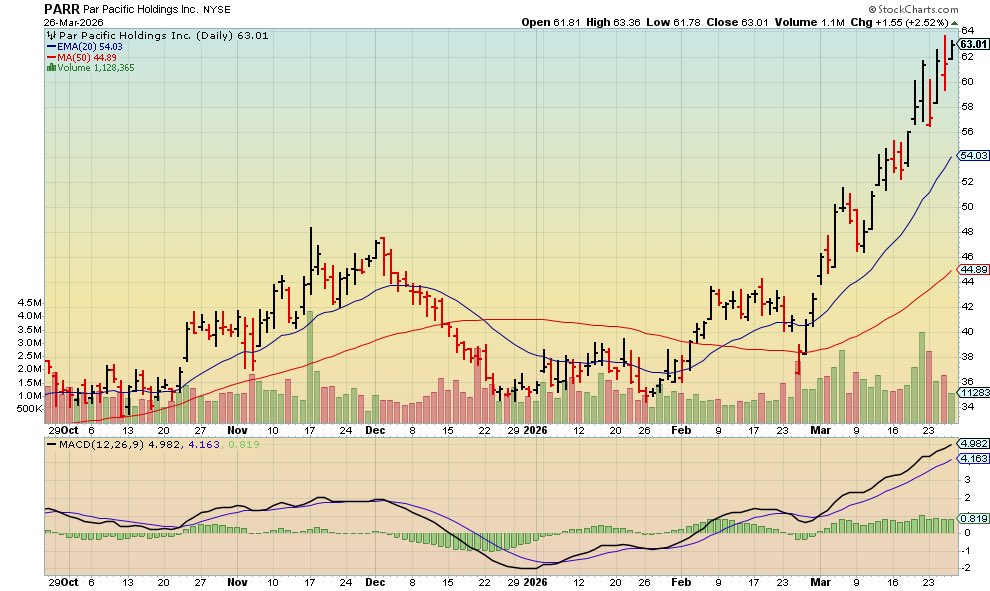Click the 500K volume scale label
Image resolution: width=990 pixels, height=591 pixels.
tap(30, 409)
